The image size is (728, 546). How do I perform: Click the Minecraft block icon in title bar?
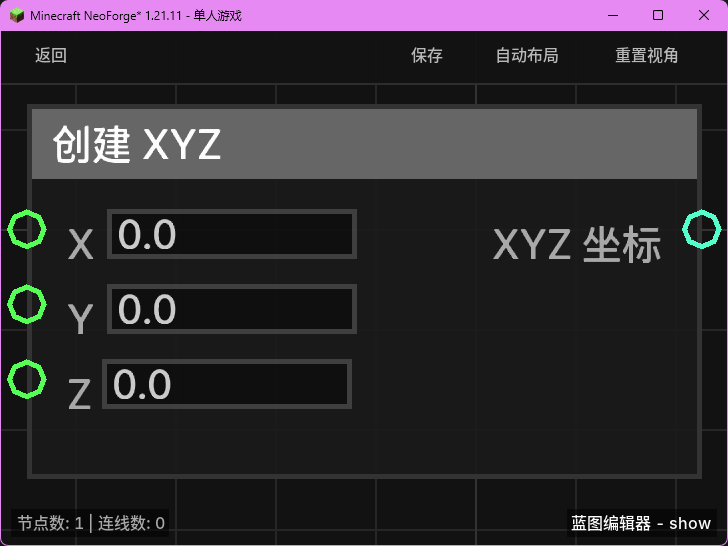(x=17, y=16)
